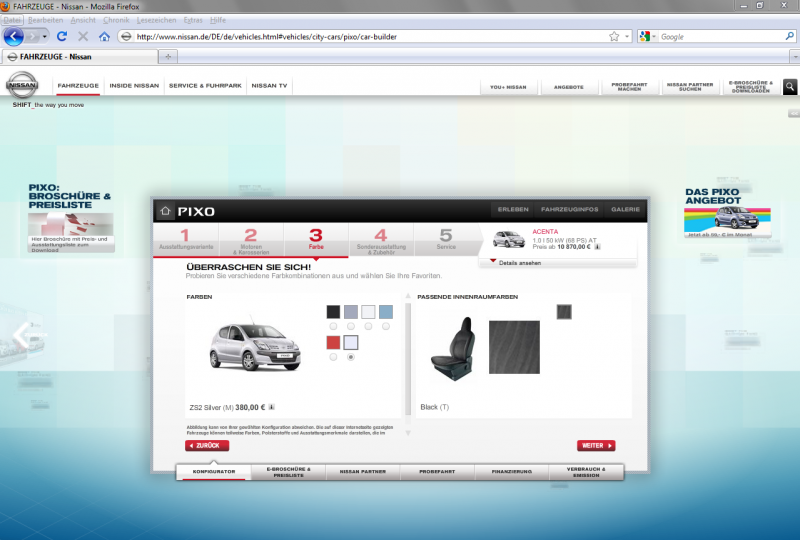Viewport: 800px width, 540px height.
Task: Select radio button under grey-blue swatch
Action: 351,326
